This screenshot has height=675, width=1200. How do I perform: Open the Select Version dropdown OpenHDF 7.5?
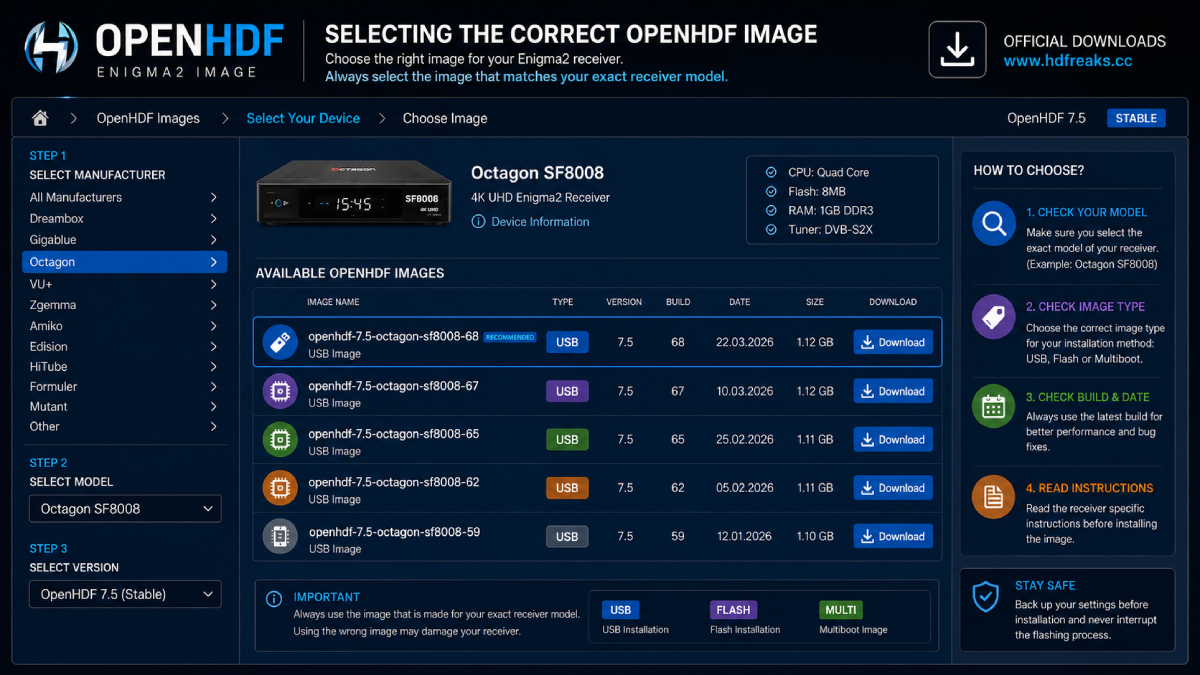pos(125,594)
